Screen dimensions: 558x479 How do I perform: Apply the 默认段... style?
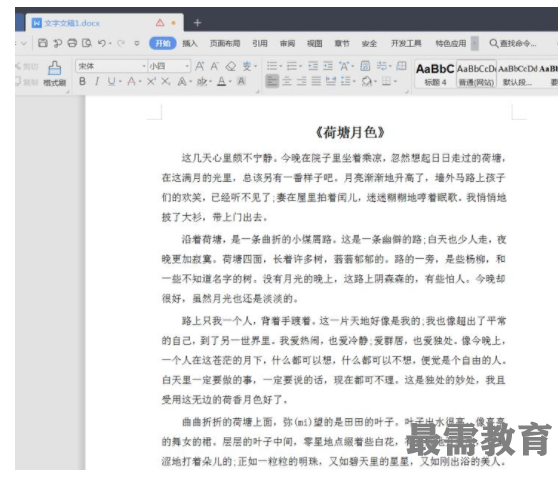(x=517, y=74)
